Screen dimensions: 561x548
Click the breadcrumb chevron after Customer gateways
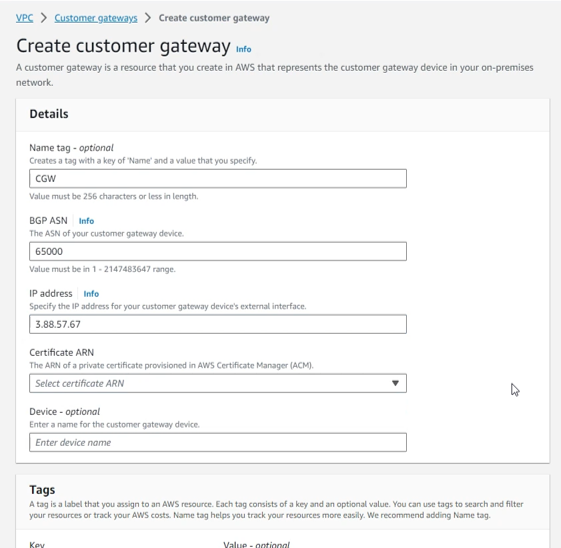point(148,18)
